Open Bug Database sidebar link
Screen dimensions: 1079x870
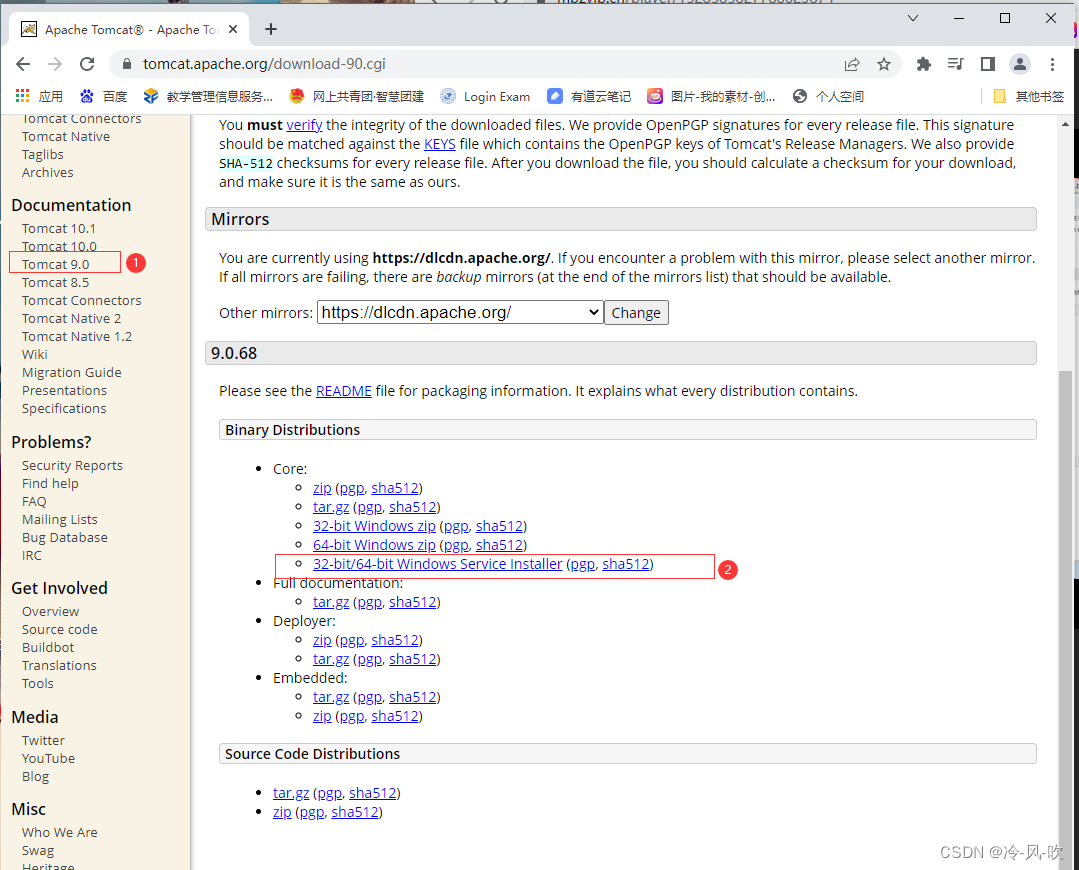point(65,538)
